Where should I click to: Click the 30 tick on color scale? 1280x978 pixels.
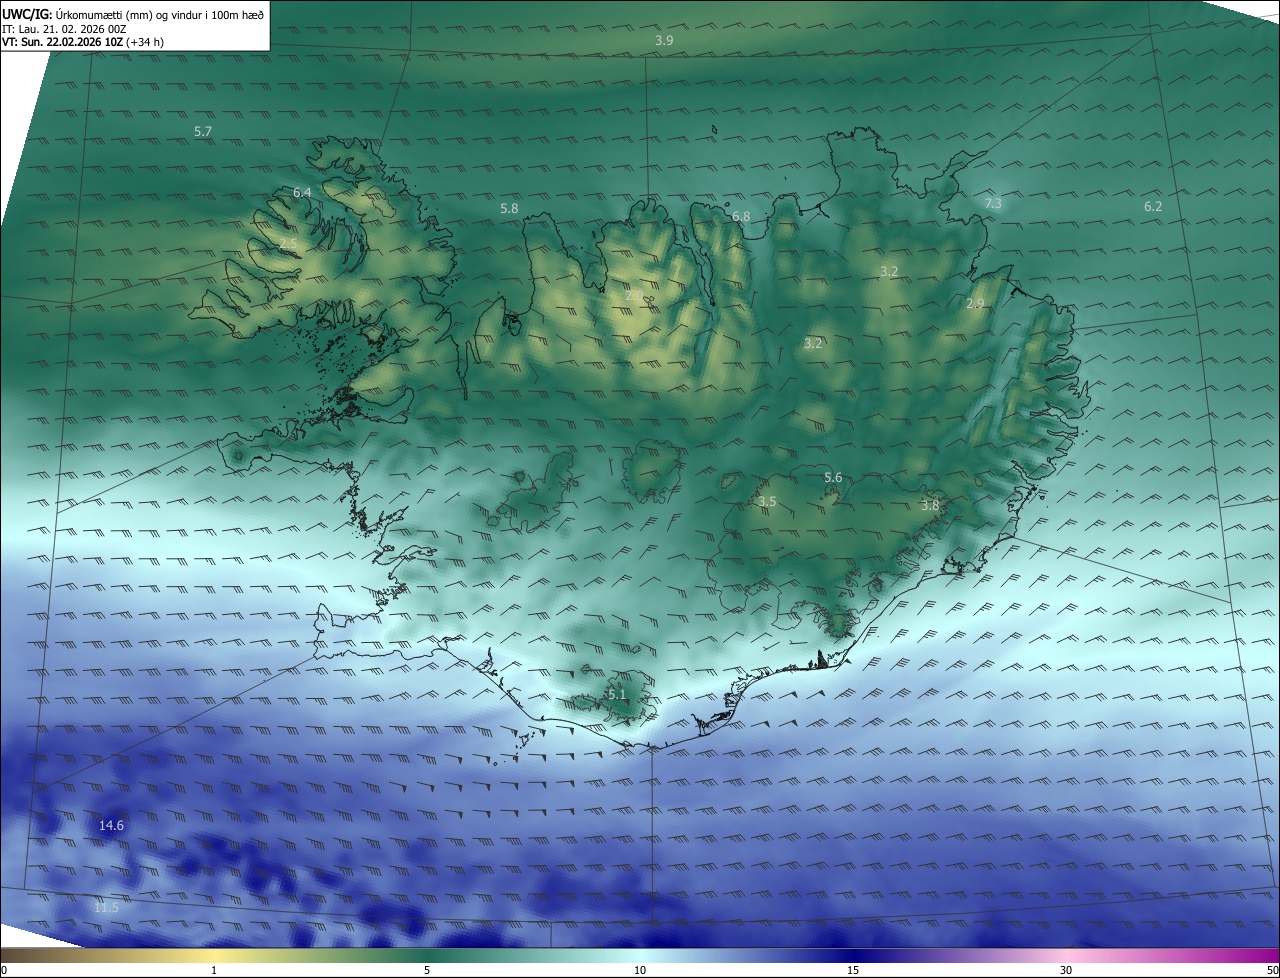(1066, 971)
